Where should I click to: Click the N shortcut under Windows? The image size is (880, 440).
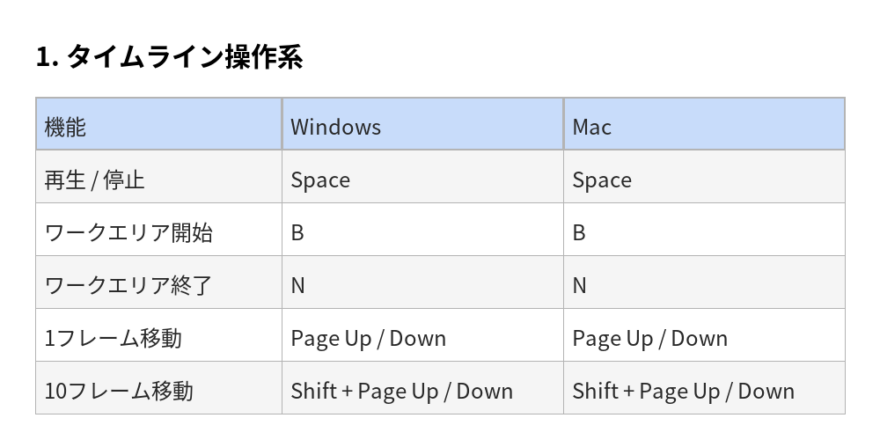(297, 286)
